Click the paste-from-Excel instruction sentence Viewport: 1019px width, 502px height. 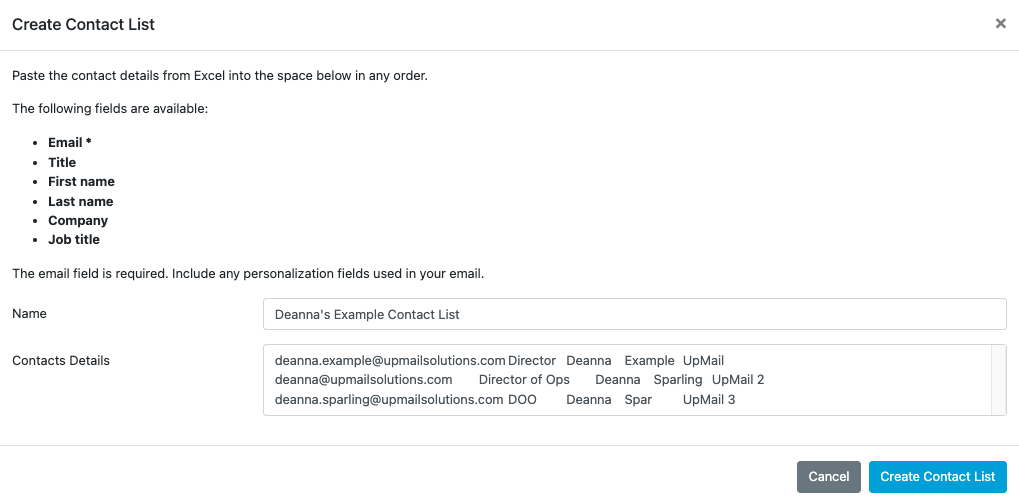point(220,76)
